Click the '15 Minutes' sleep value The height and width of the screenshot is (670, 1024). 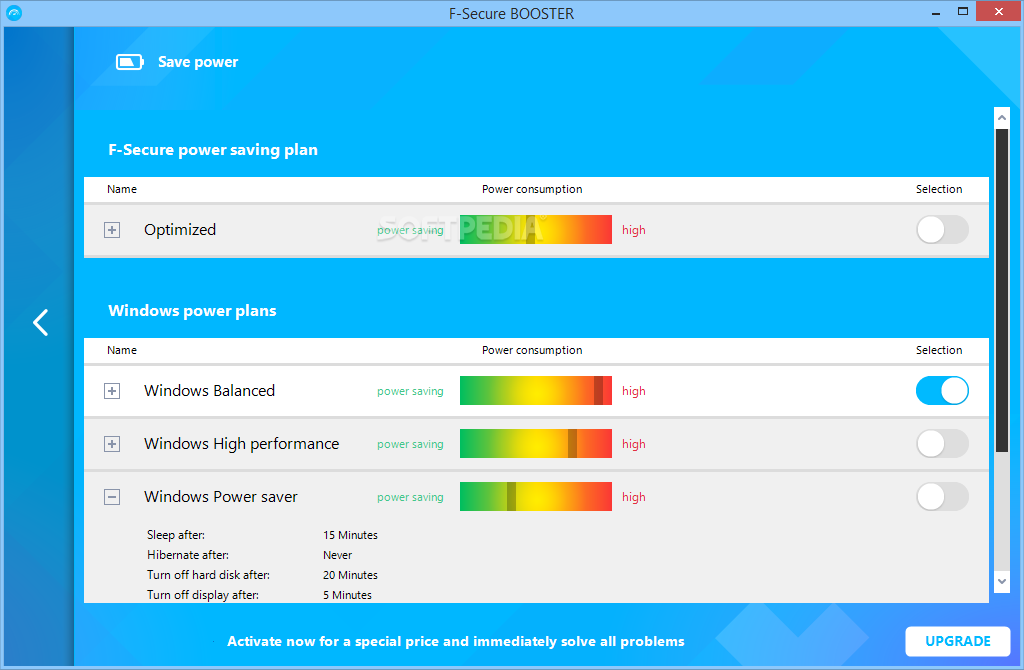(x=350, y=535)
